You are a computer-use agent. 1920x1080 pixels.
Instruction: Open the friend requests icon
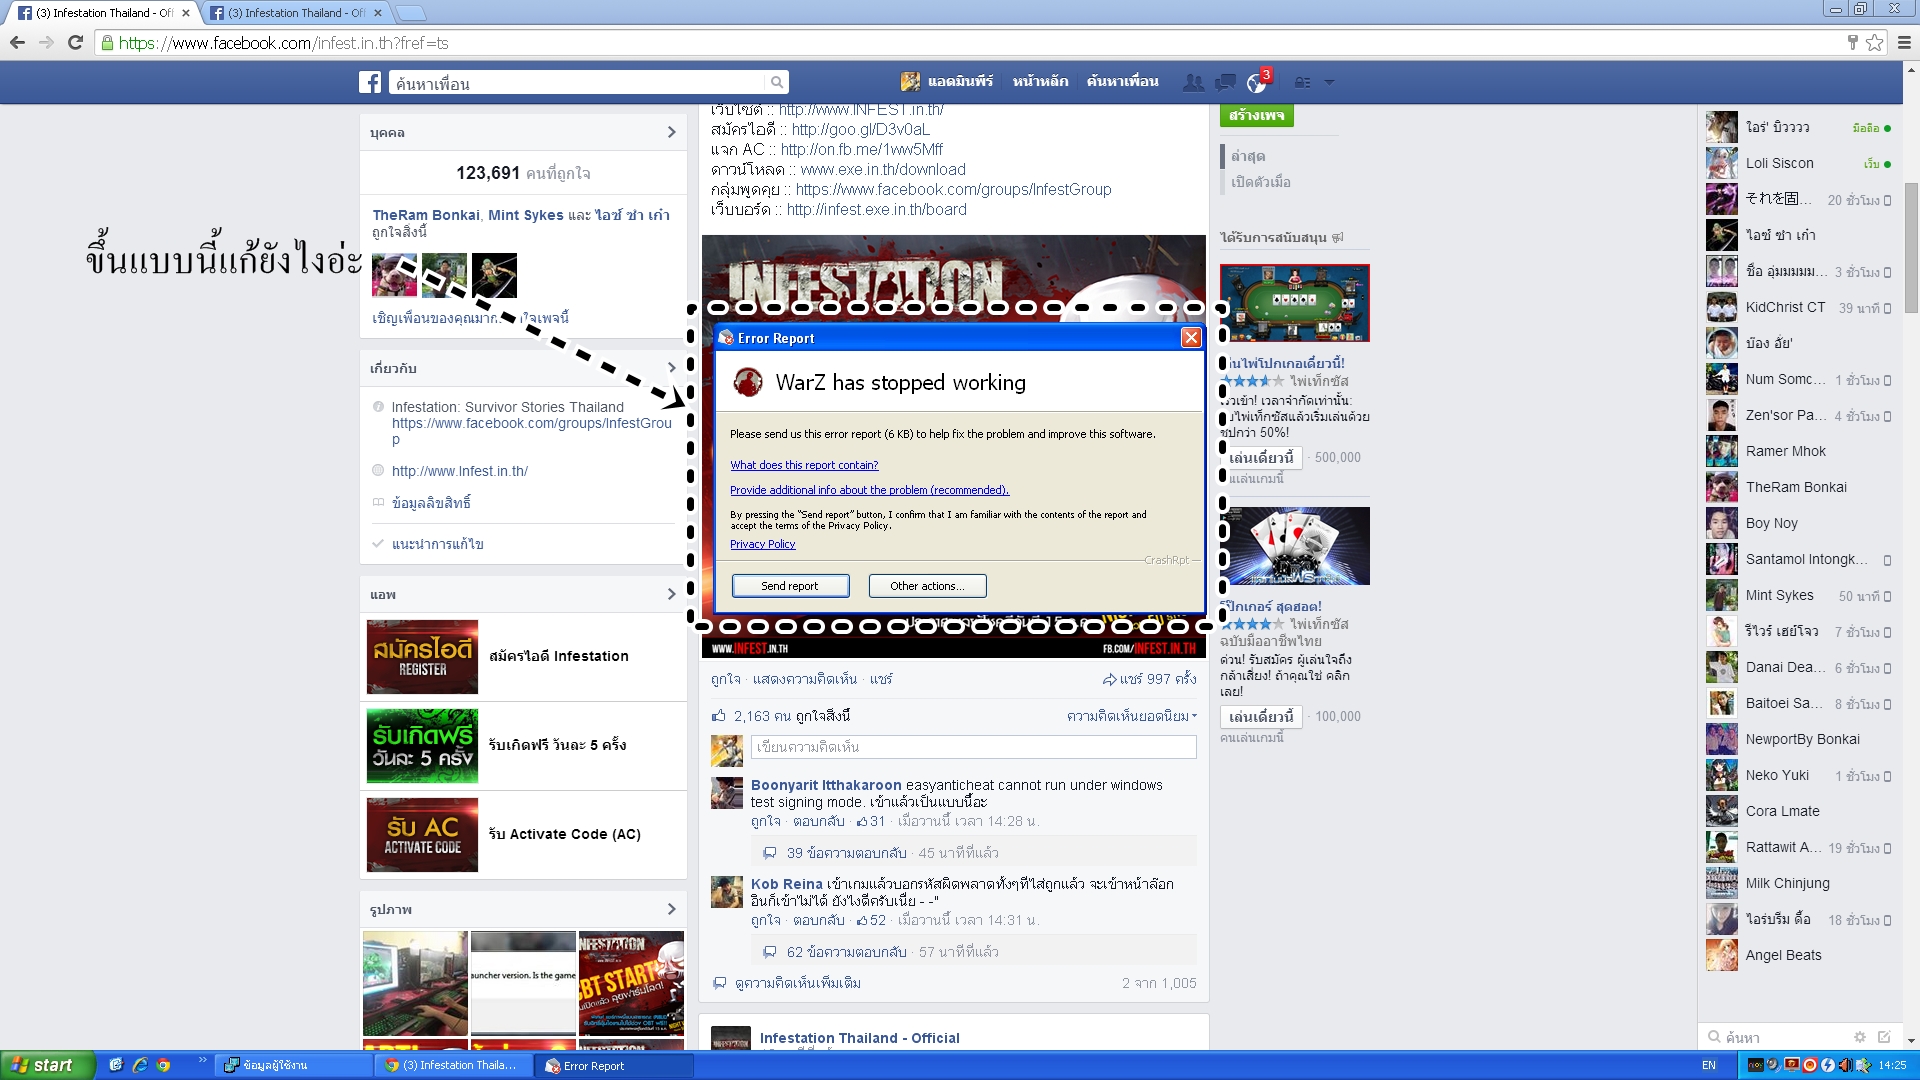[1193, 82]
